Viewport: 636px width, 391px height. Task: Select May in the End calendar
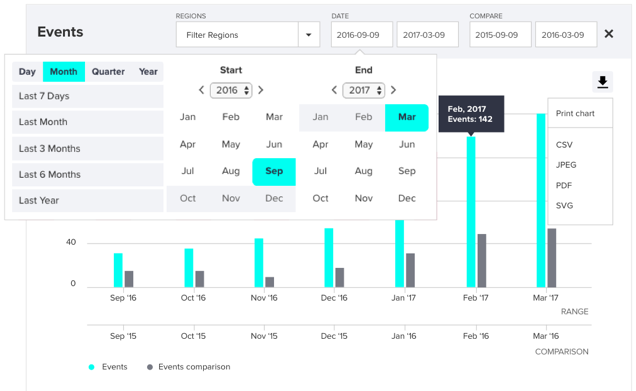pyautogui.click(x=363, y=144)
